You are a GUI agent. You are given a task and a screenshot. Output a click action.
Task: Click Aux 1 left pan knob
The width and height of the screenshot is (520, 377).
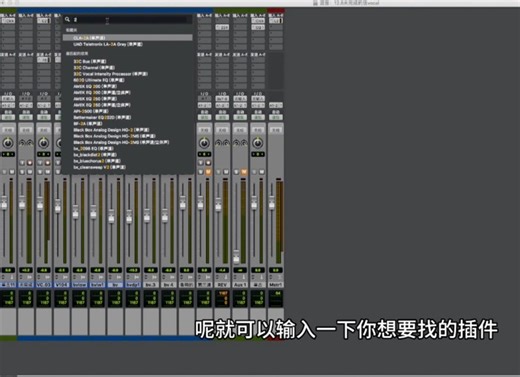pyautogui.click(x=236, y=143)
